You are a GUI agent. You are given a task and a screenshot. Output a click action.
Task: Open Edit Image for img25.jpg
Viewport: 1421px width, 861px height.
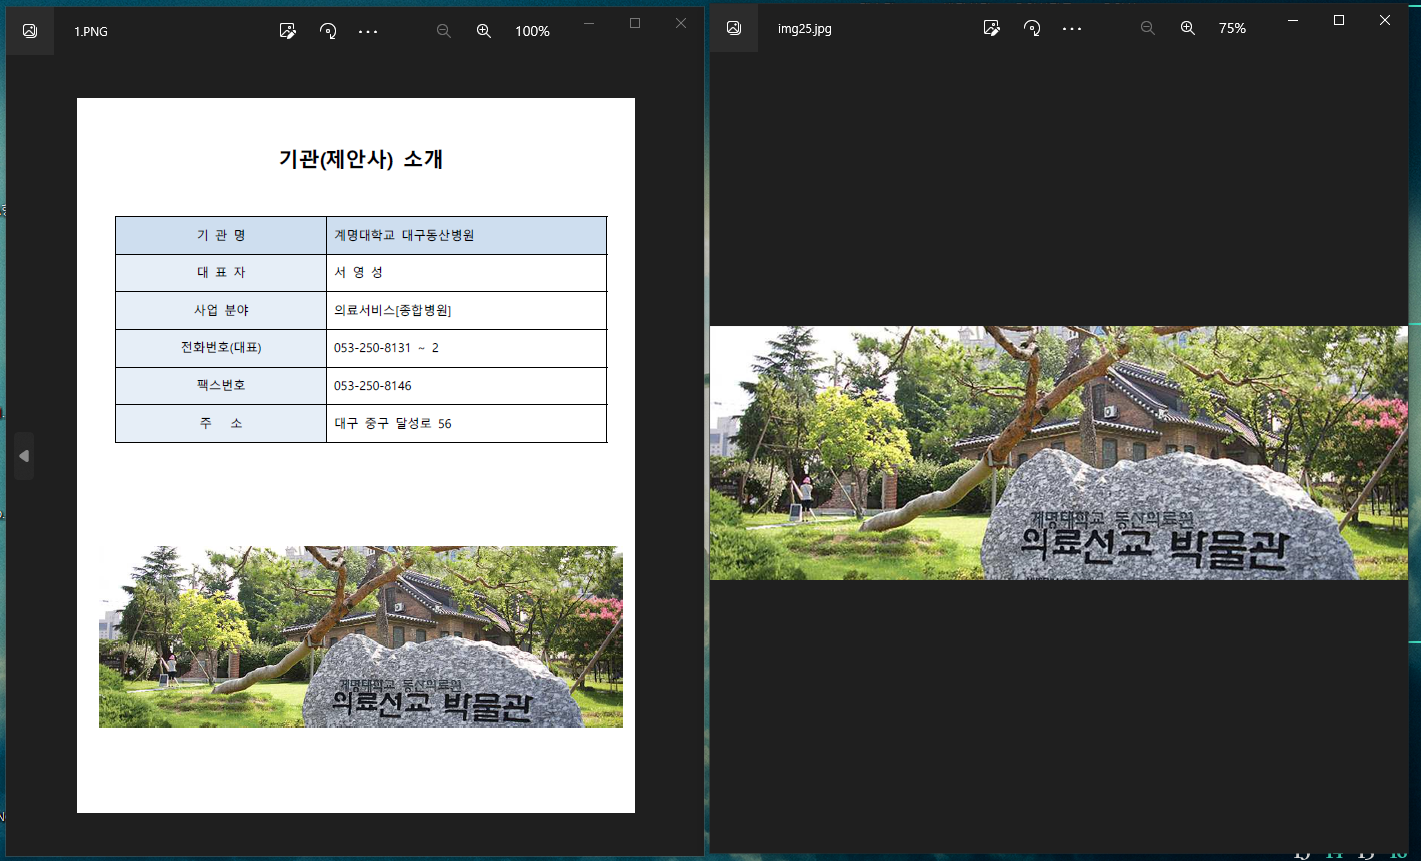992,28
